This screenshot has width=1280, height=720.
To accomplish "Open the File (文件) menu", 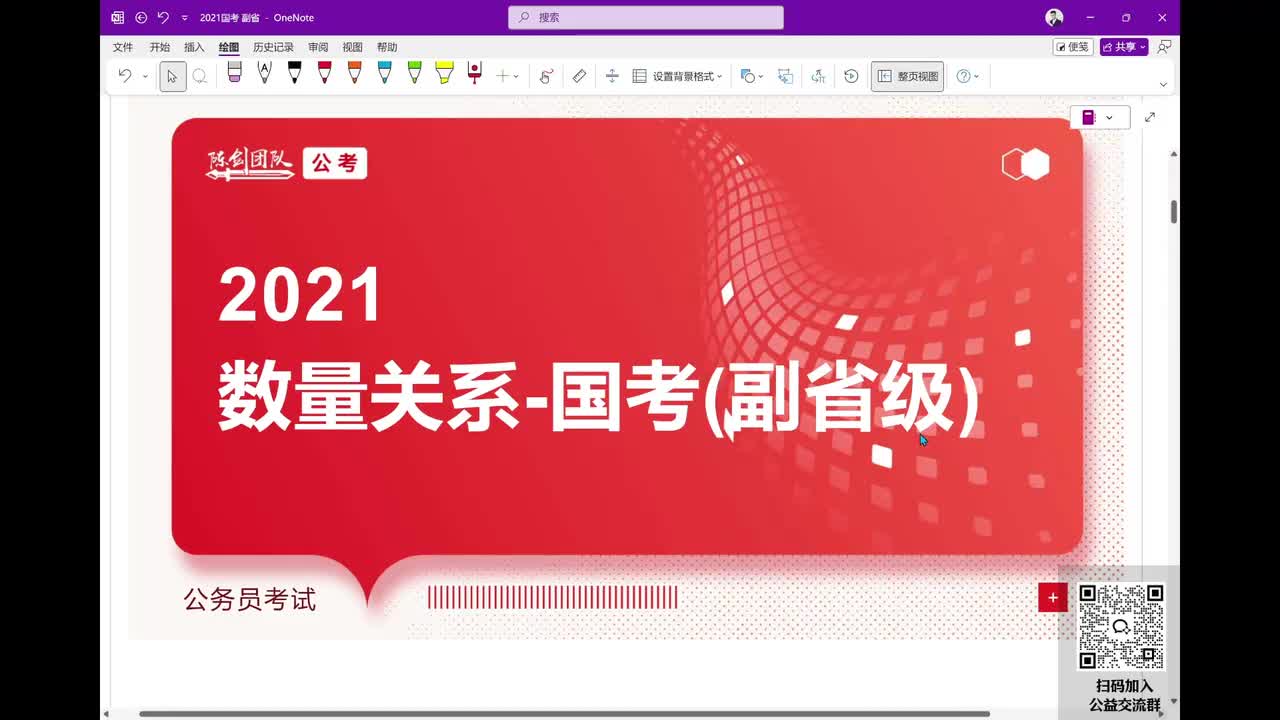I will [x=123, y=47].
